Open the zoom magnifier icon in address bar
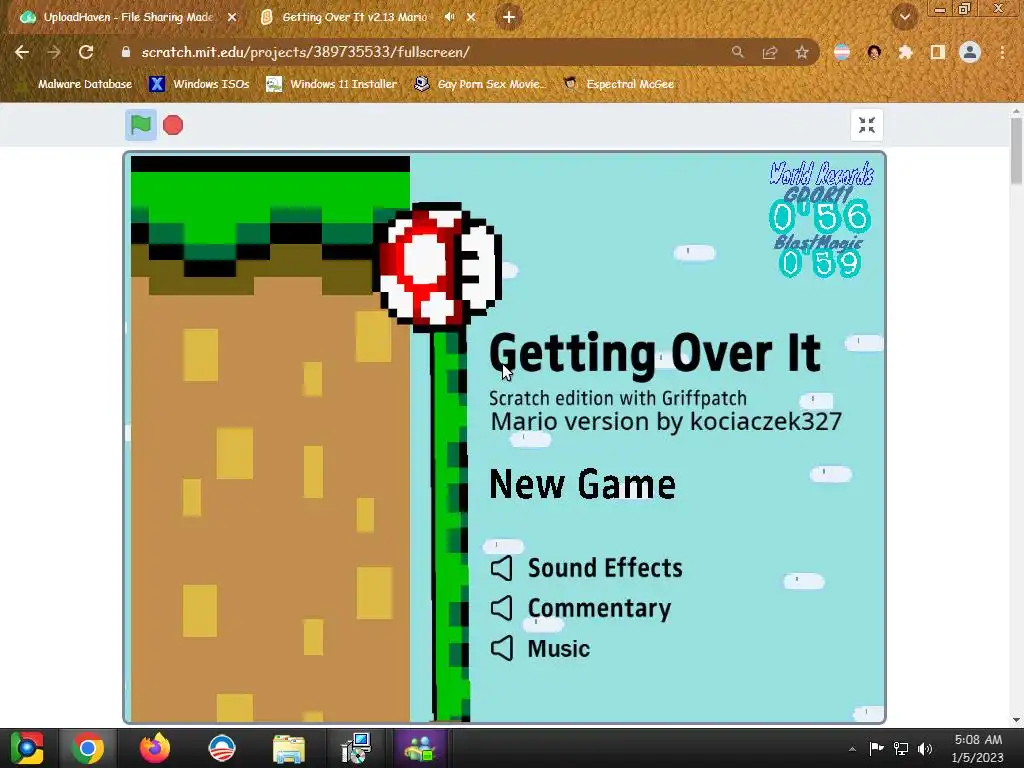The width and height of the screenshot is (1024, 768). coord(737,52)
